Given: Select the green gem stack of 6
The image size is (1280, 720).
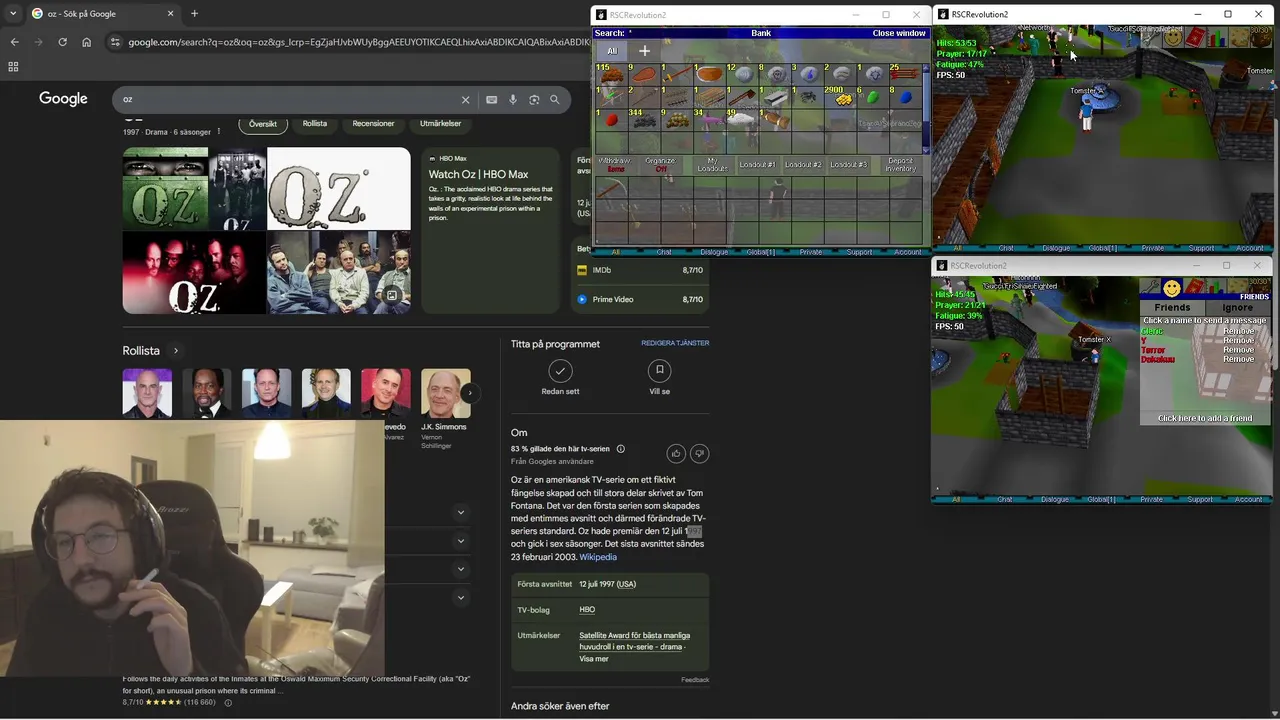Looking at the screenshot, I should click(873, 97).
